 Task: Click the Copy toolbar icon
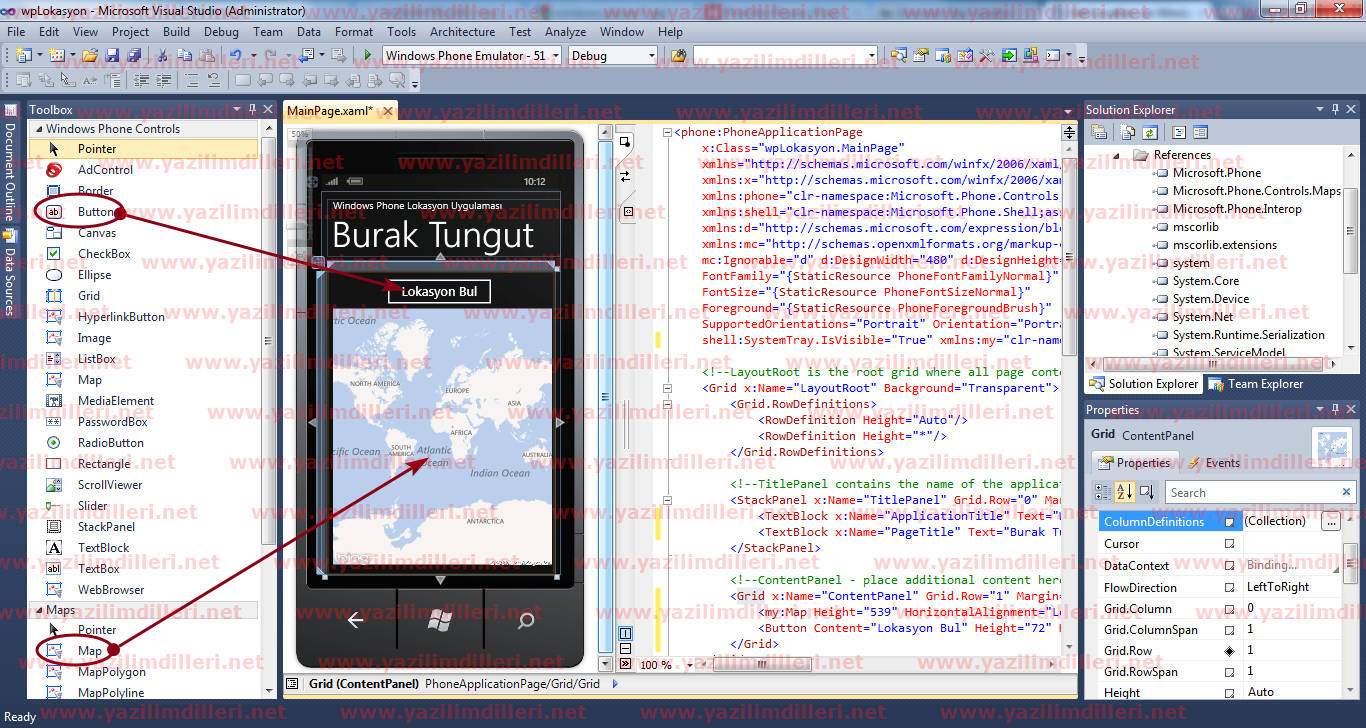(184, 56)
